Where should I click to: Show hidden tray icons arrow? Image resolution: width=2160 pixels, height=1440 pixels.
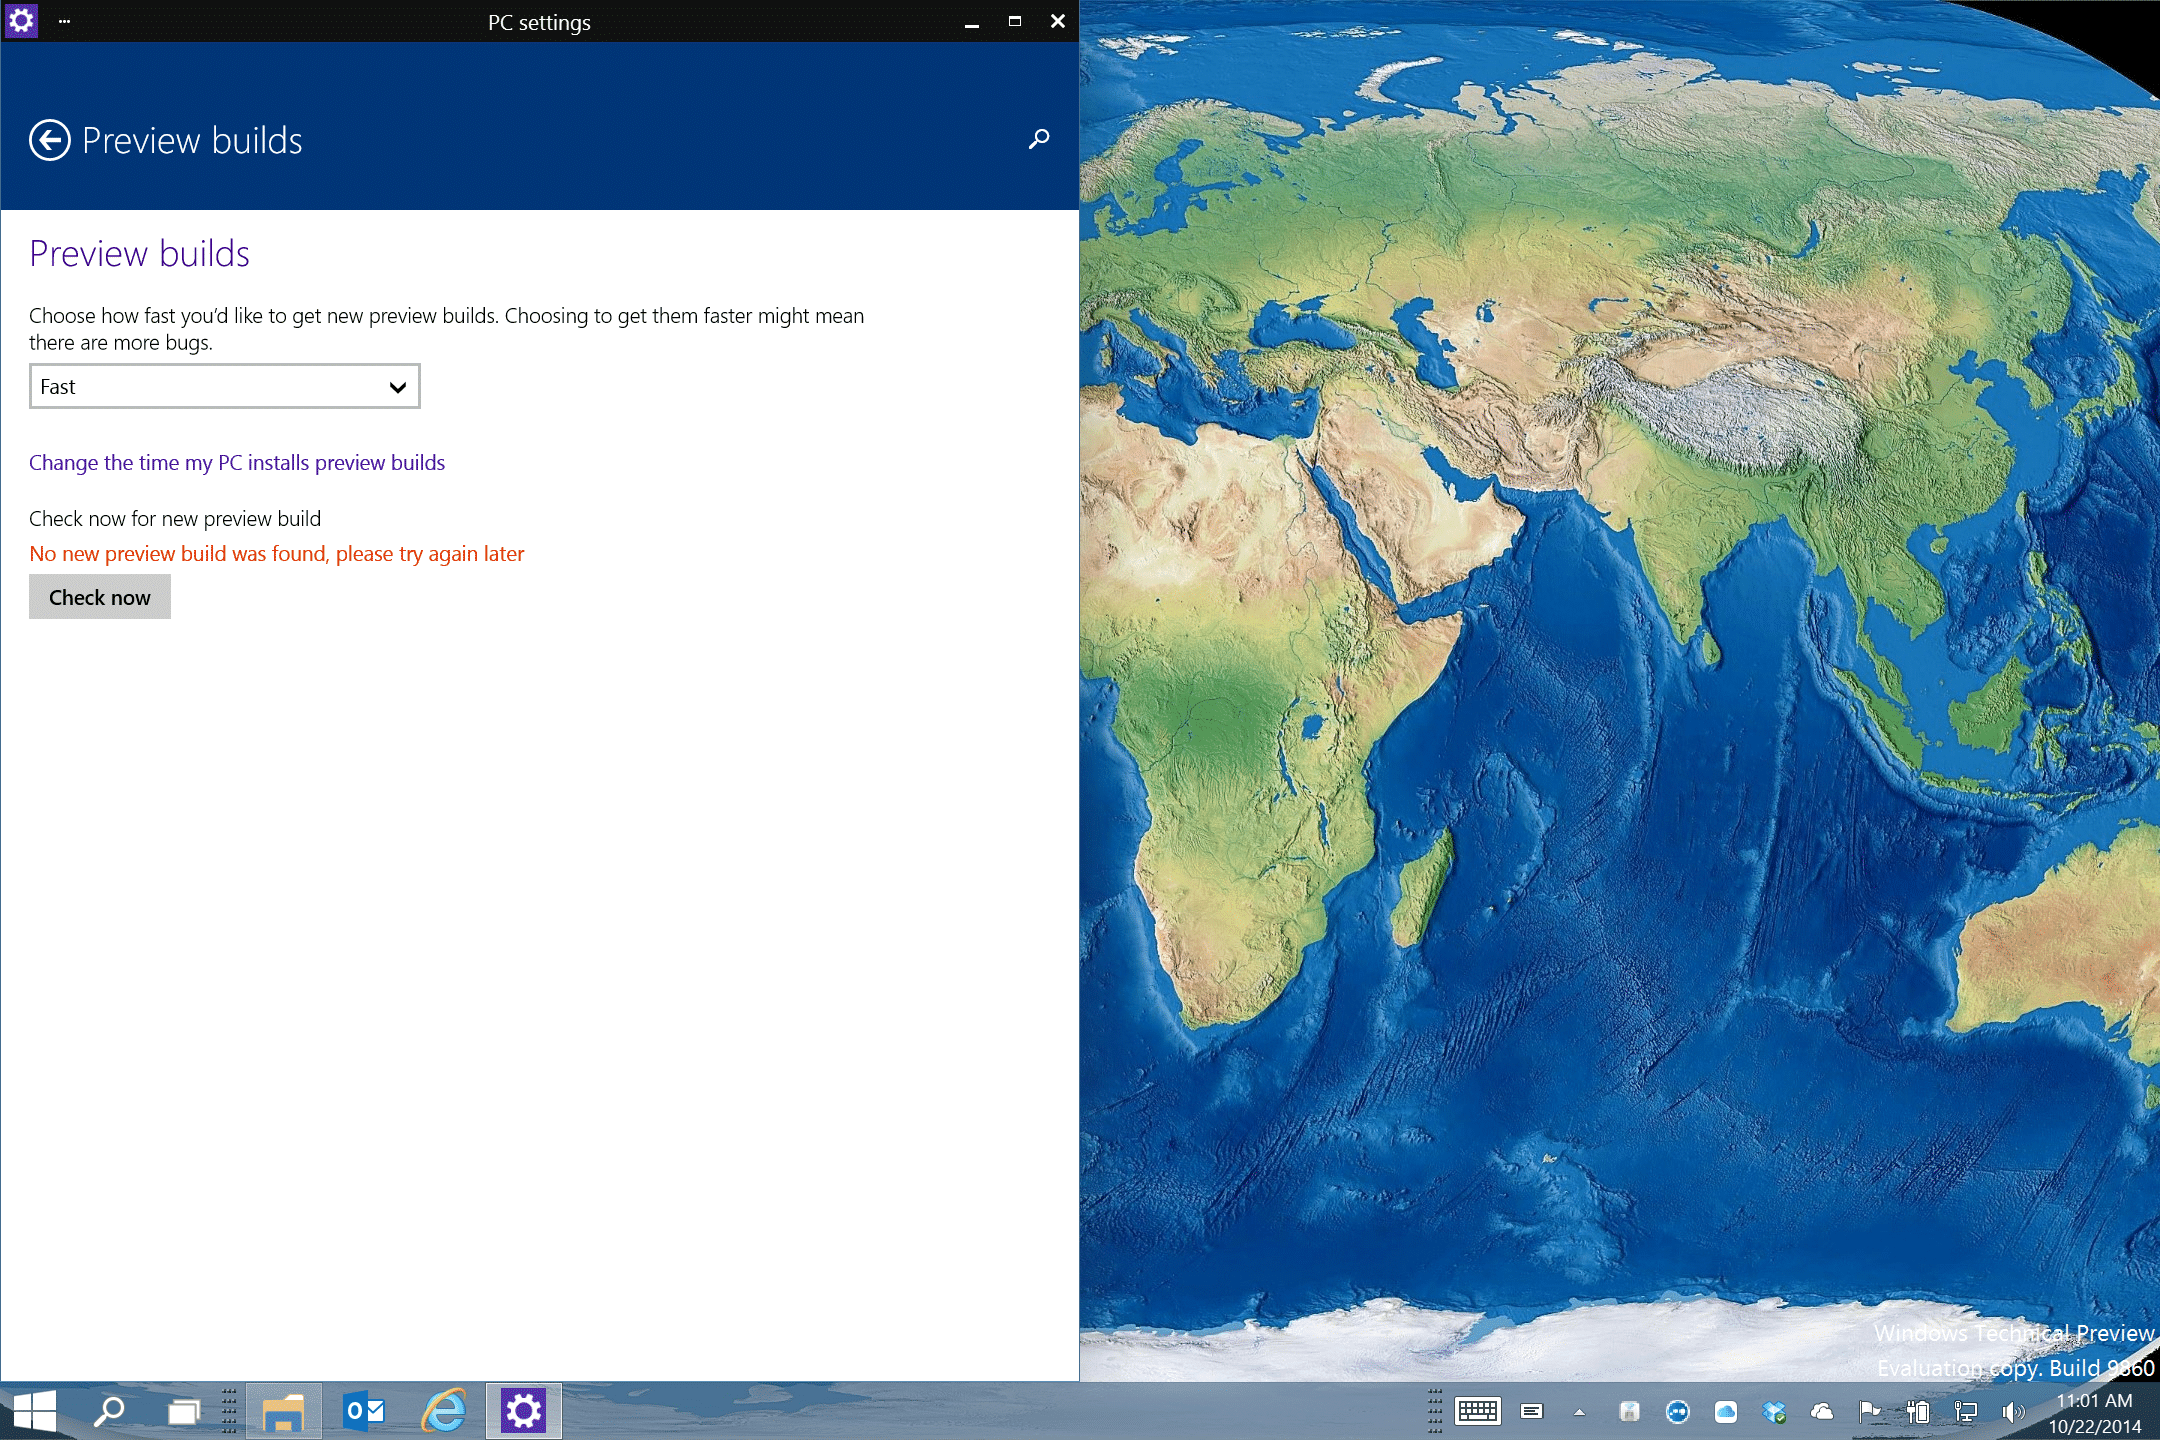1580,1412
